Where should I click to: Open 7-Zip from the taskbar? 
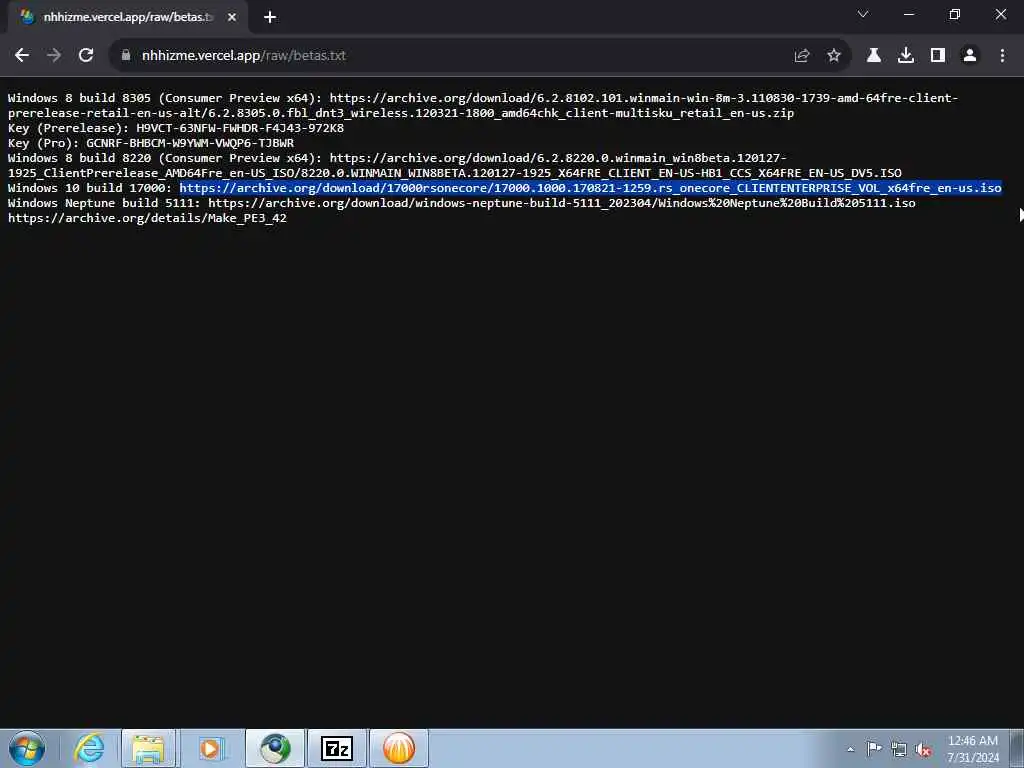coord(337,748)
